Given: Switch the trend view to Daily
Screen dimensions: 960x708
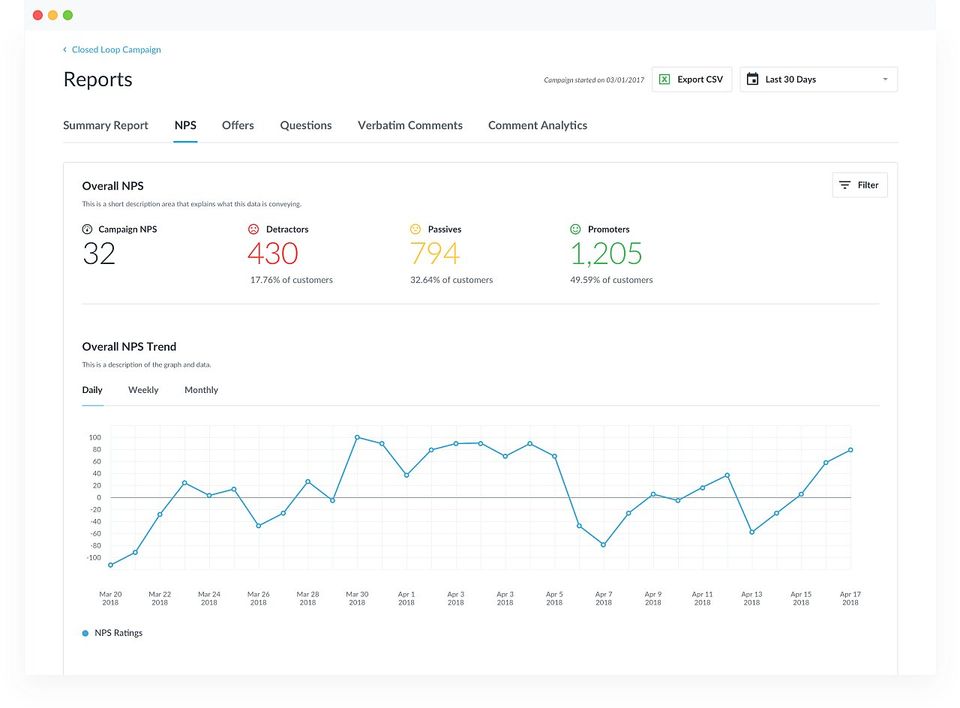Looking at the screenshot, I should point(92,390).
